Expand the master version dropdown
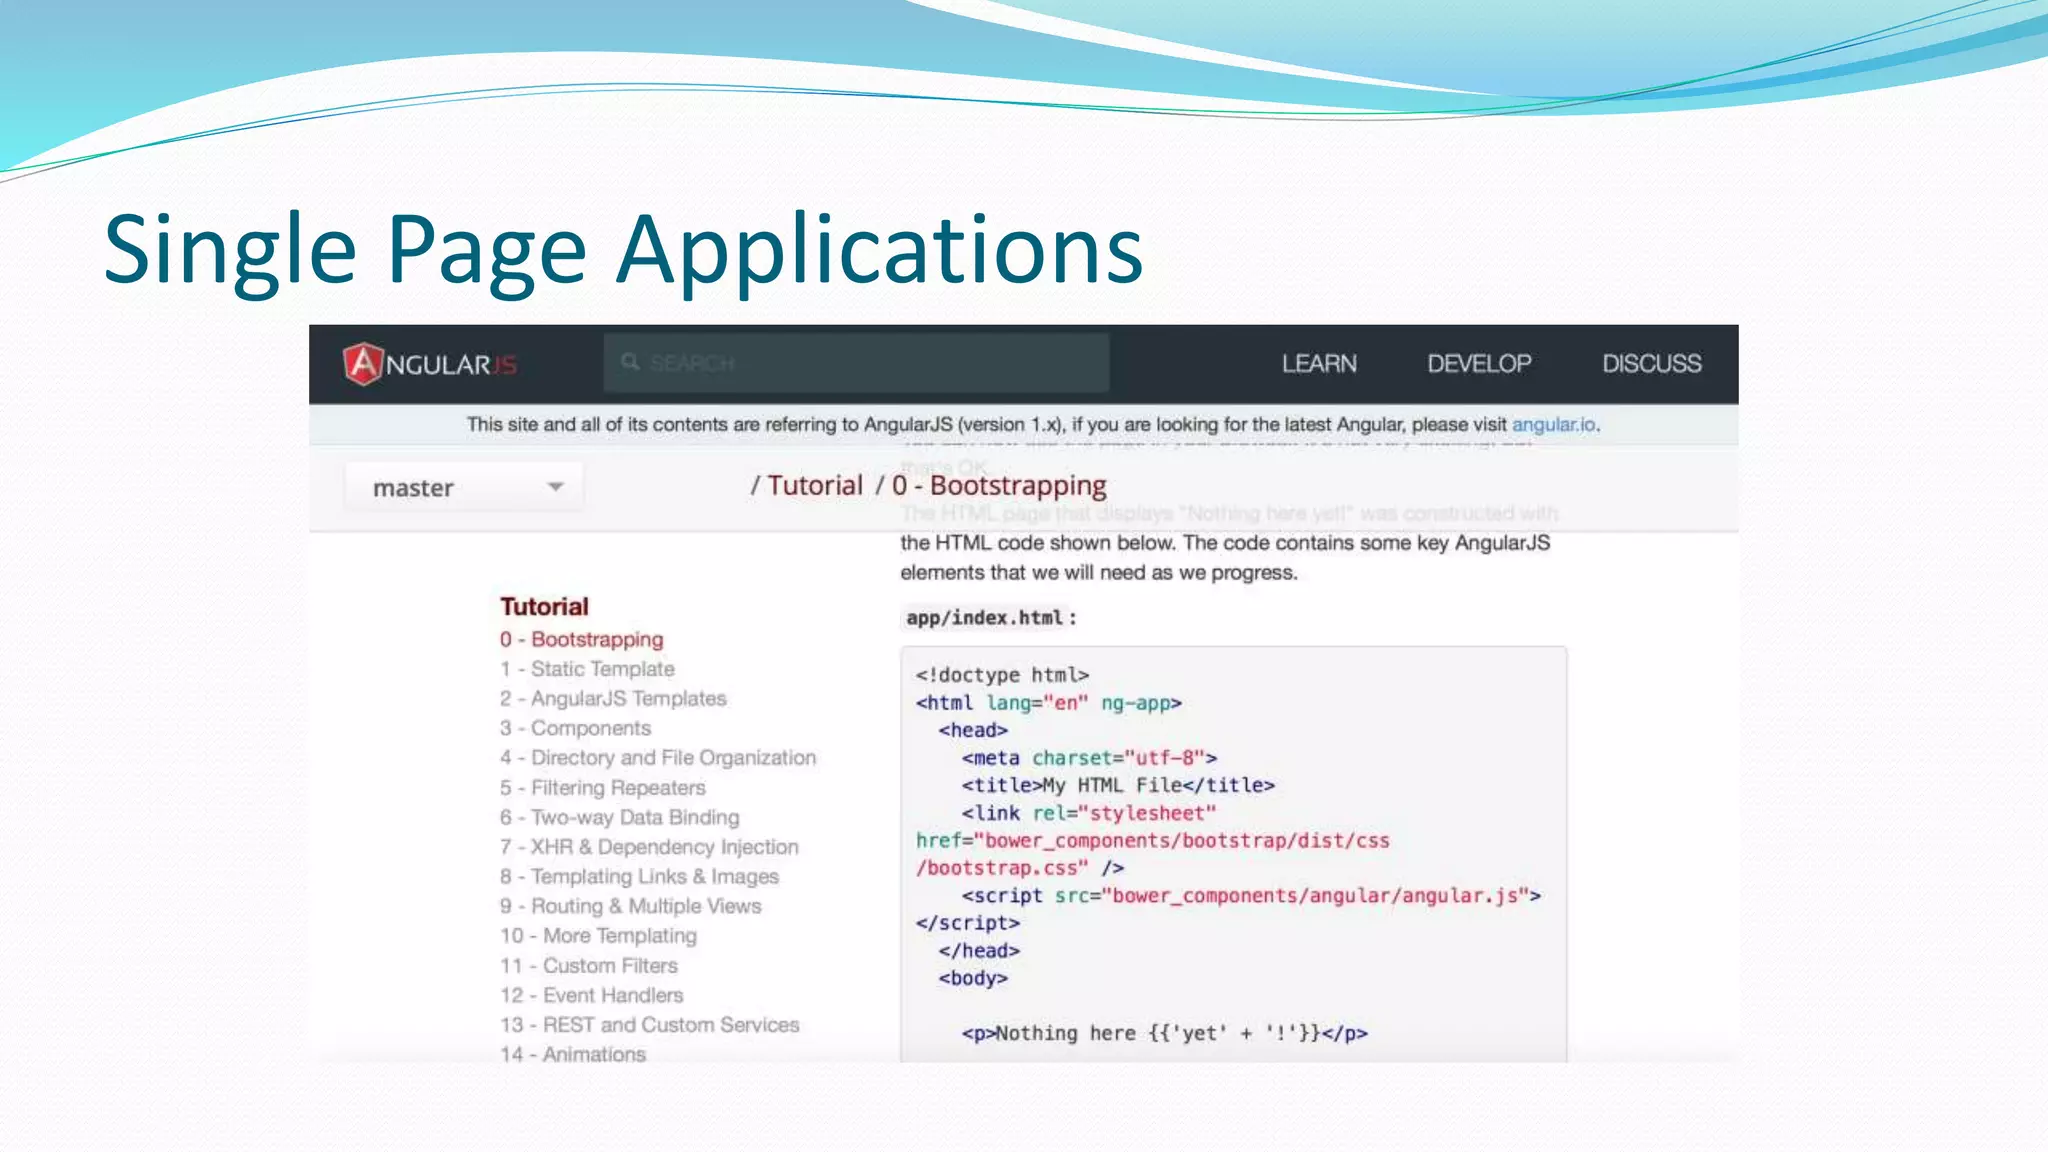Viewport: 2048px width, 1152px height. [464, 487]
